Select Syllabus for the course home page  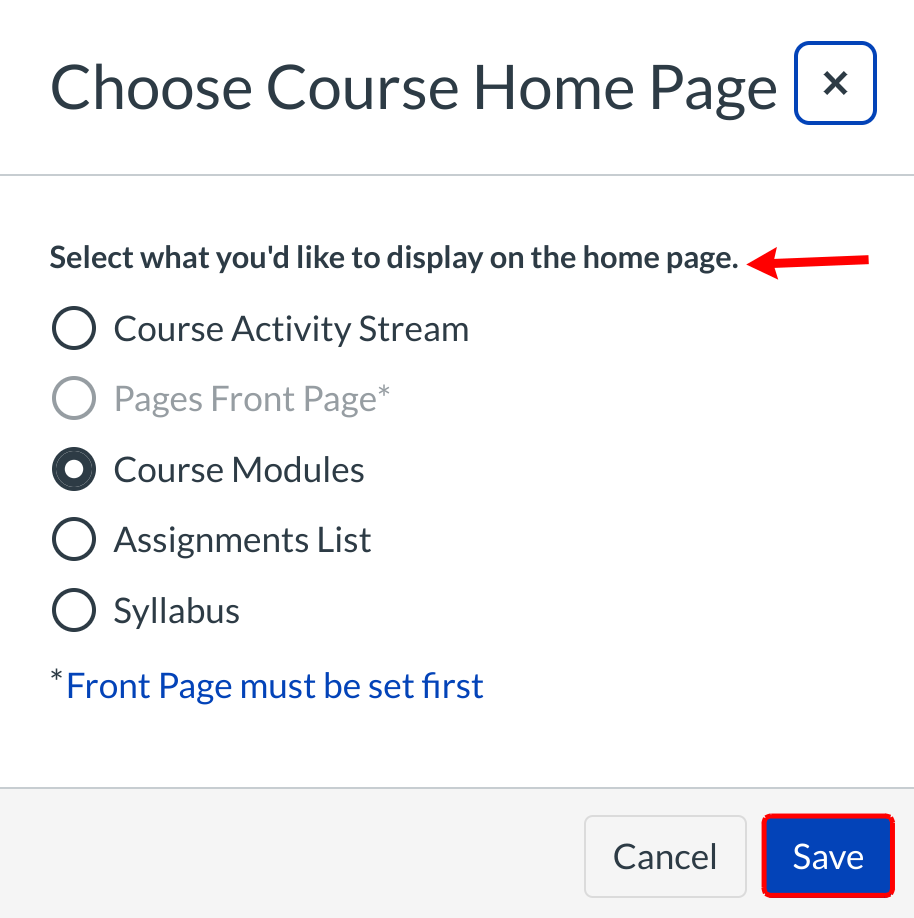(x=73, y=610)
